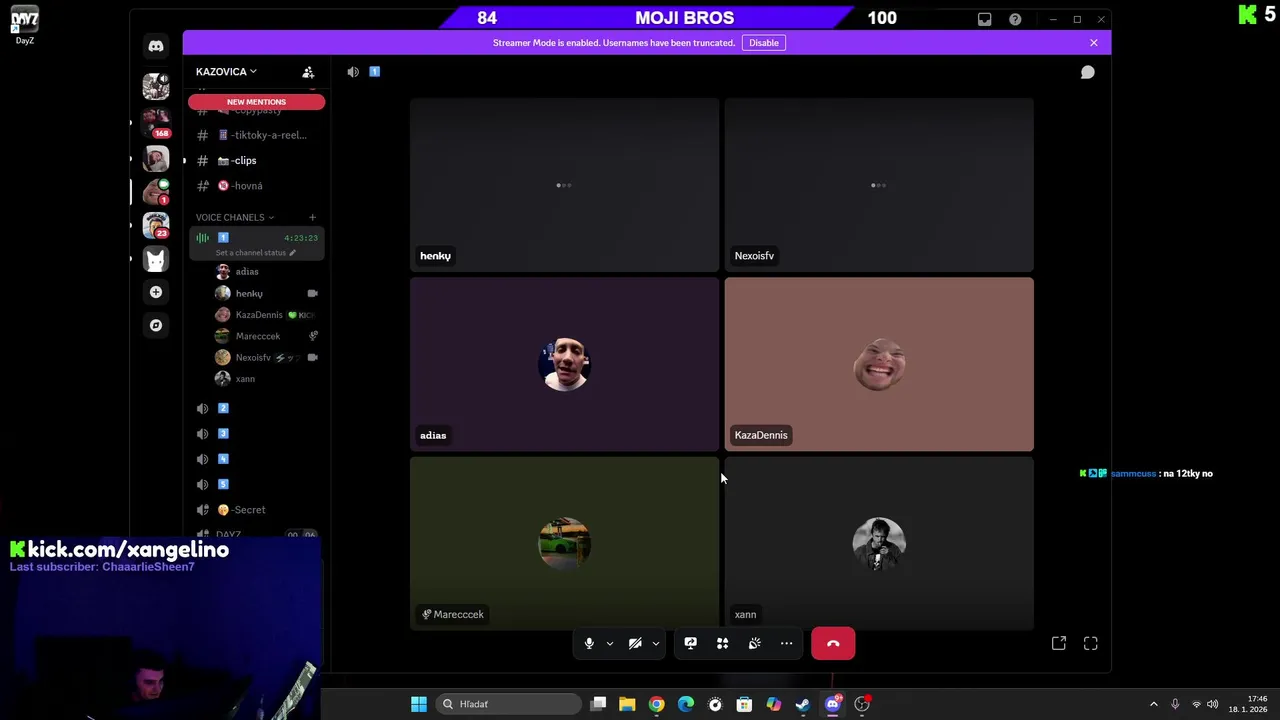Click the create channel plus next to VOICE CHANELS
This screenshot has width=1280, height=720.
pos(312,217)
